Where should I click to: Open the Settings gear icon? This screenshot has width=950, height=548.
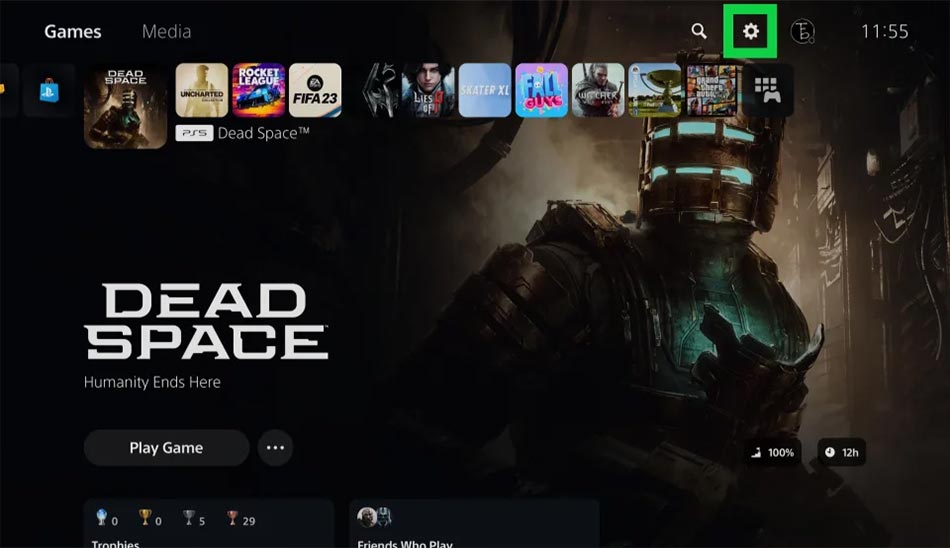click(x=751, y=31)
